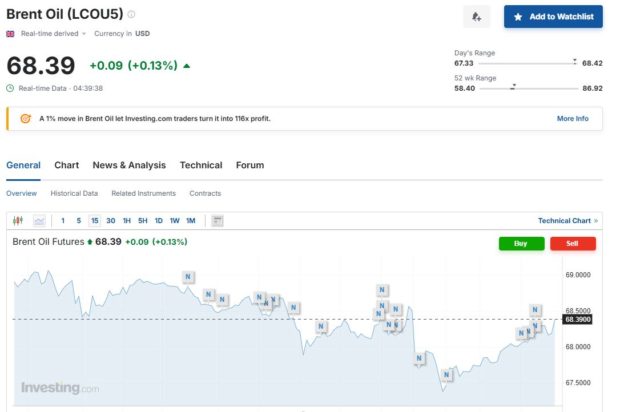Open the News & Analysis tab
620x412 pixels.
(129, 165)
